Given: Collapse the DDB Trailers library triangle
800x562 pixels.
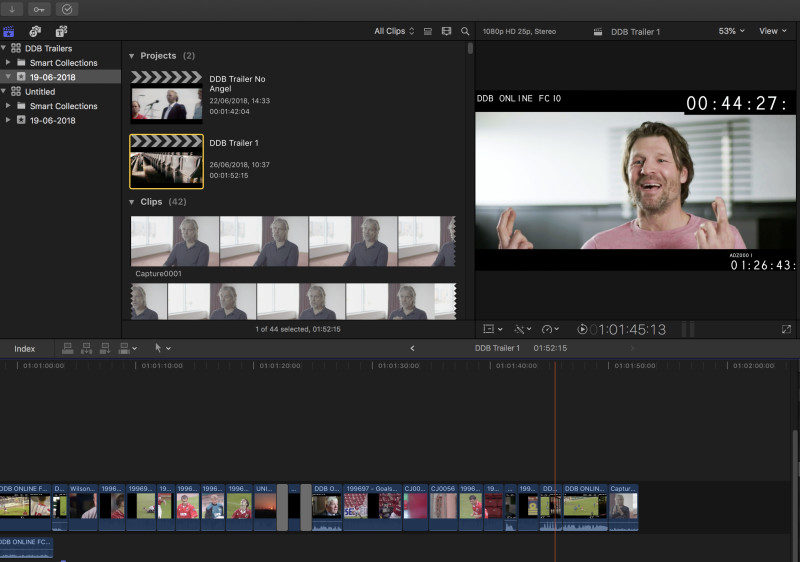Looking at the screenshot, I should (4, 48).
